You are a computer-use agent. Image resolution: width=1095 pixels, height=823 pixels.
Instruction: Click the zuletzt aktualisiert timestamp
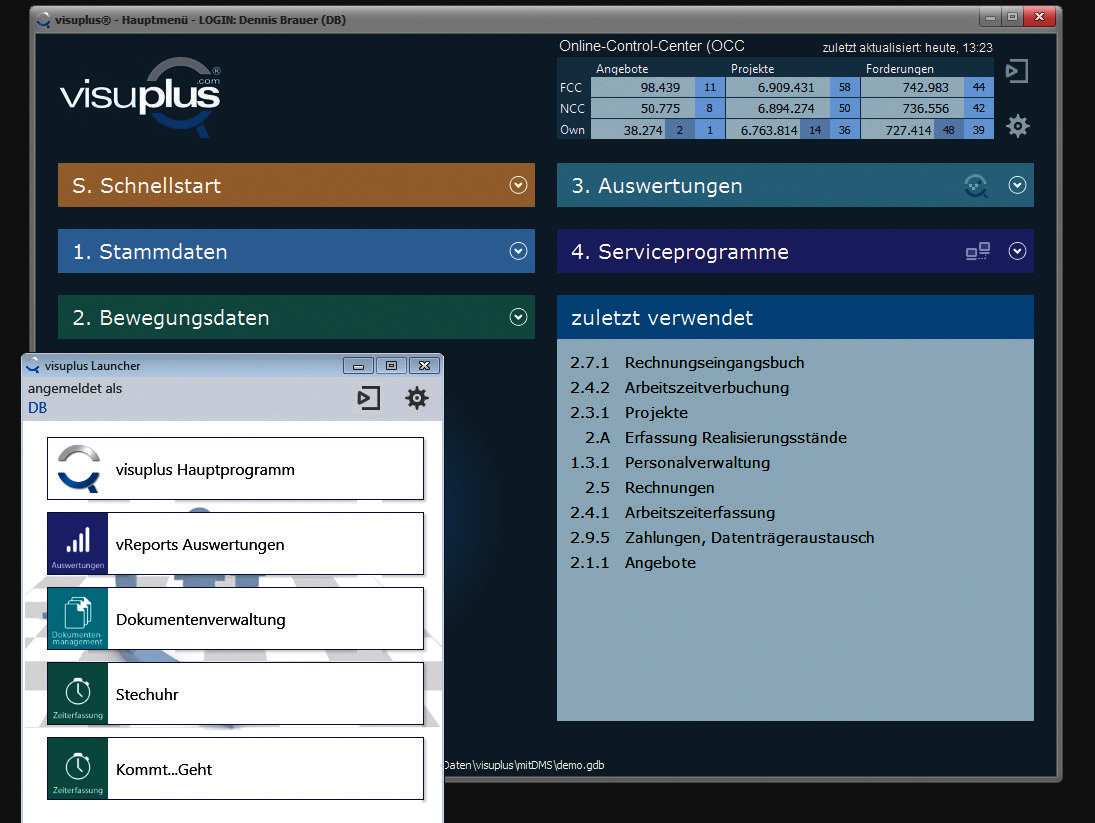(907, 47)
